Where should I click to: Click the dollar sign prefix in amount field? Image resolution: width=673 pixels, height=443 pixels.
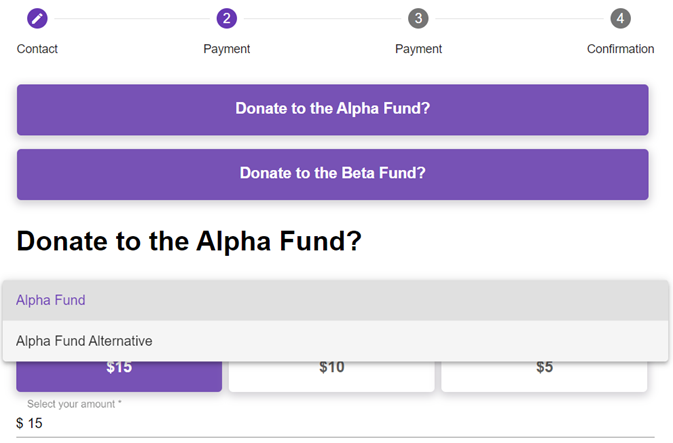click(20, 424)
